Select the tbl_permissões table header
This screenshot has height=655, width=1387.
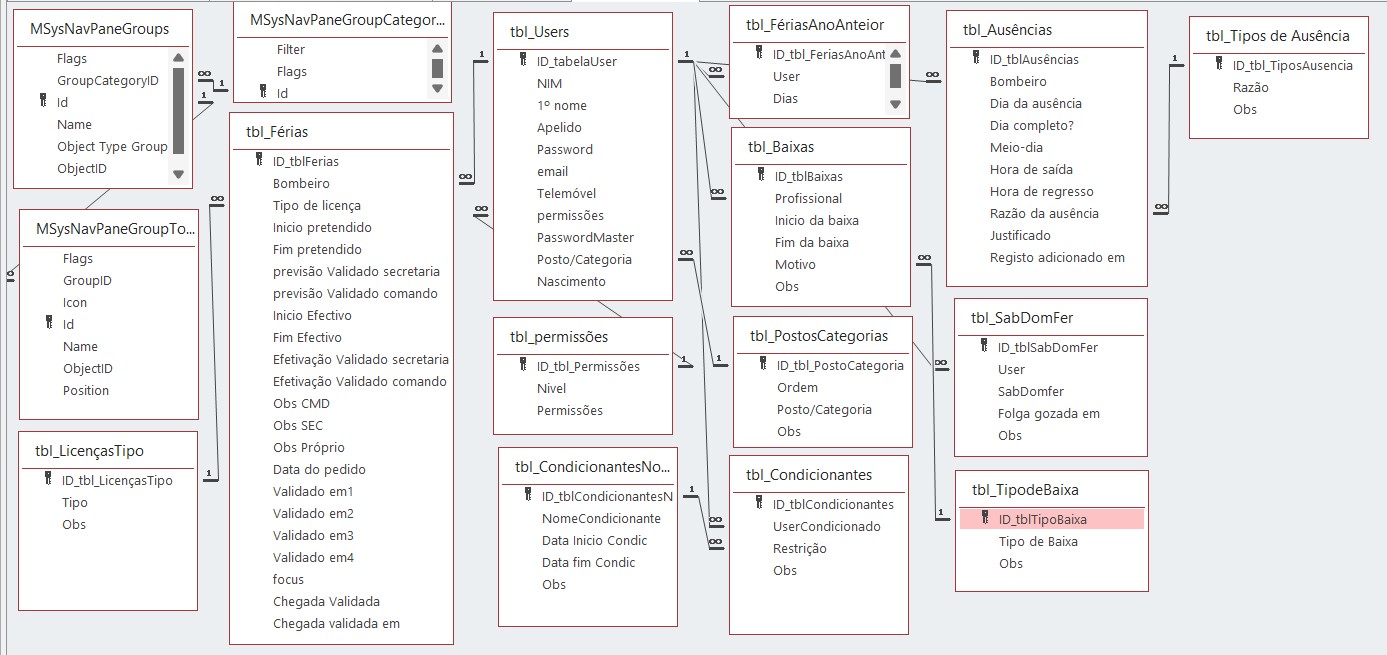[559, 336]
